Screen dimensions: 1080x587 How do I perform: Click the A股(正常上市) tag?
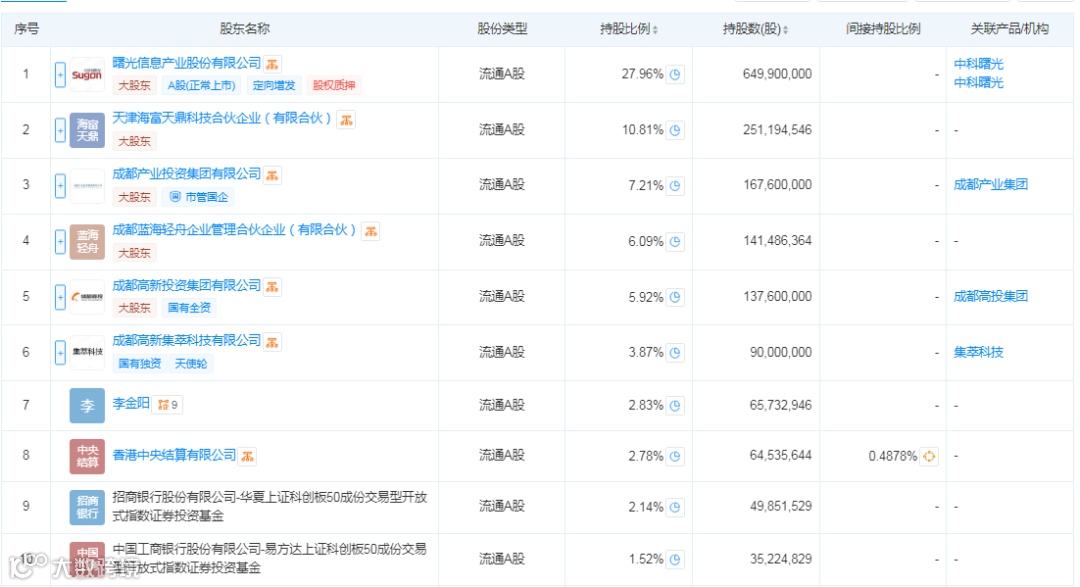pos(202,85)
